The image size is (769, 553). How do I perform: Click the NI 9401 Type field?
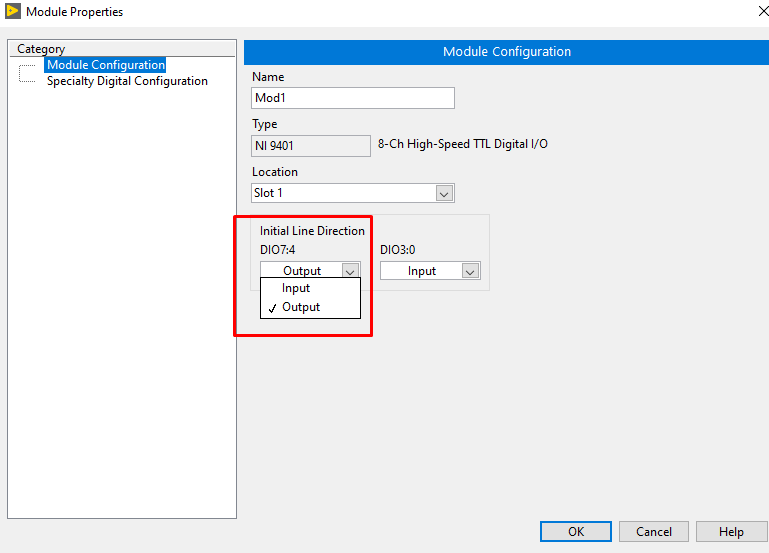click(x=310, y=146)
